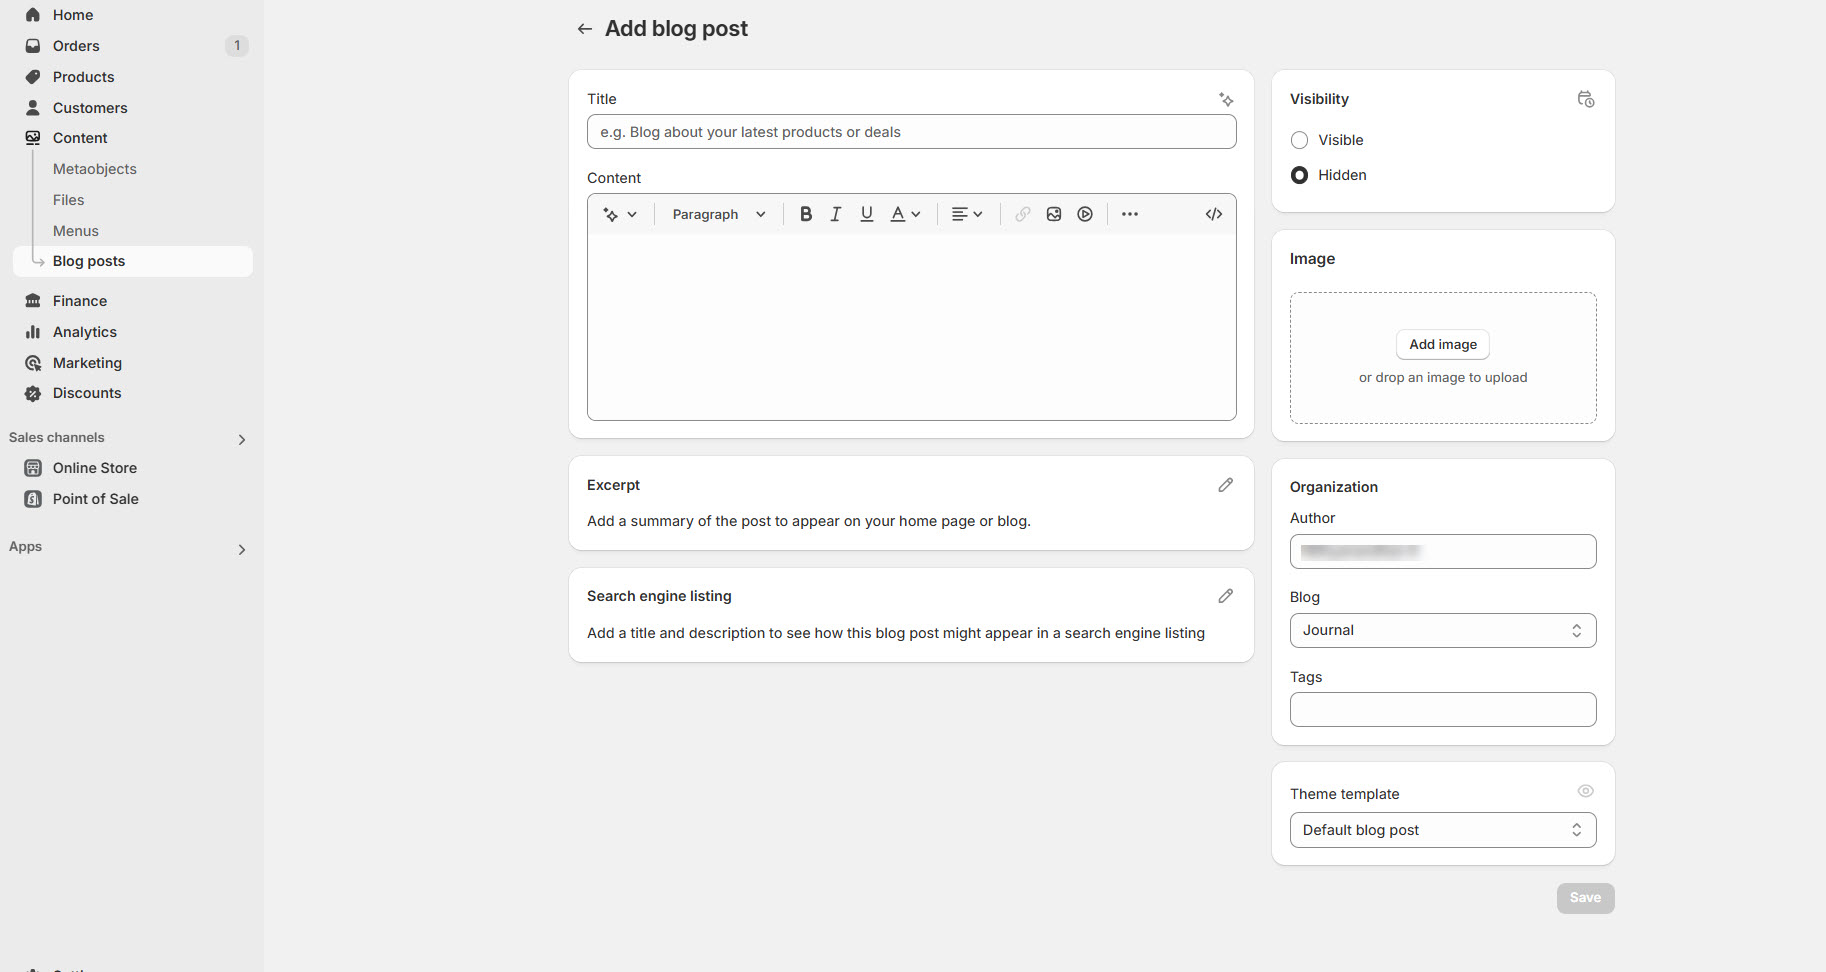Select the Hidden radio button
The image size is (1826, 972).
[x=1300, y=175]
